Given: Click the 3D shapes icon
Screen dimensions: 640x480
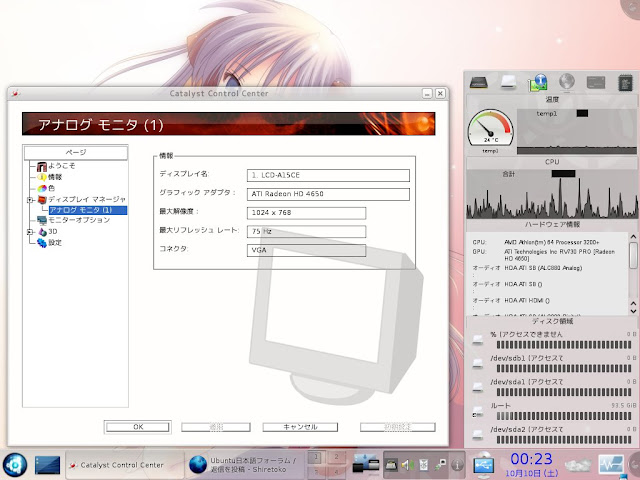Looking at the screenshot, I should tap(42, 231).
